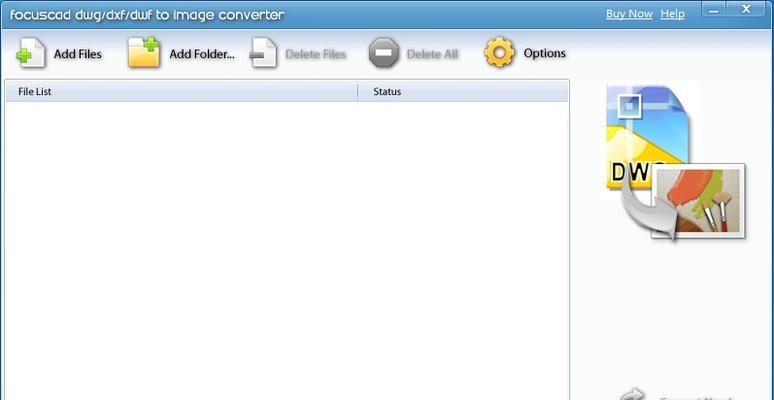The image size is (774, 400).
Task: Click the DWG to image logo graphic
Action: 675,163
